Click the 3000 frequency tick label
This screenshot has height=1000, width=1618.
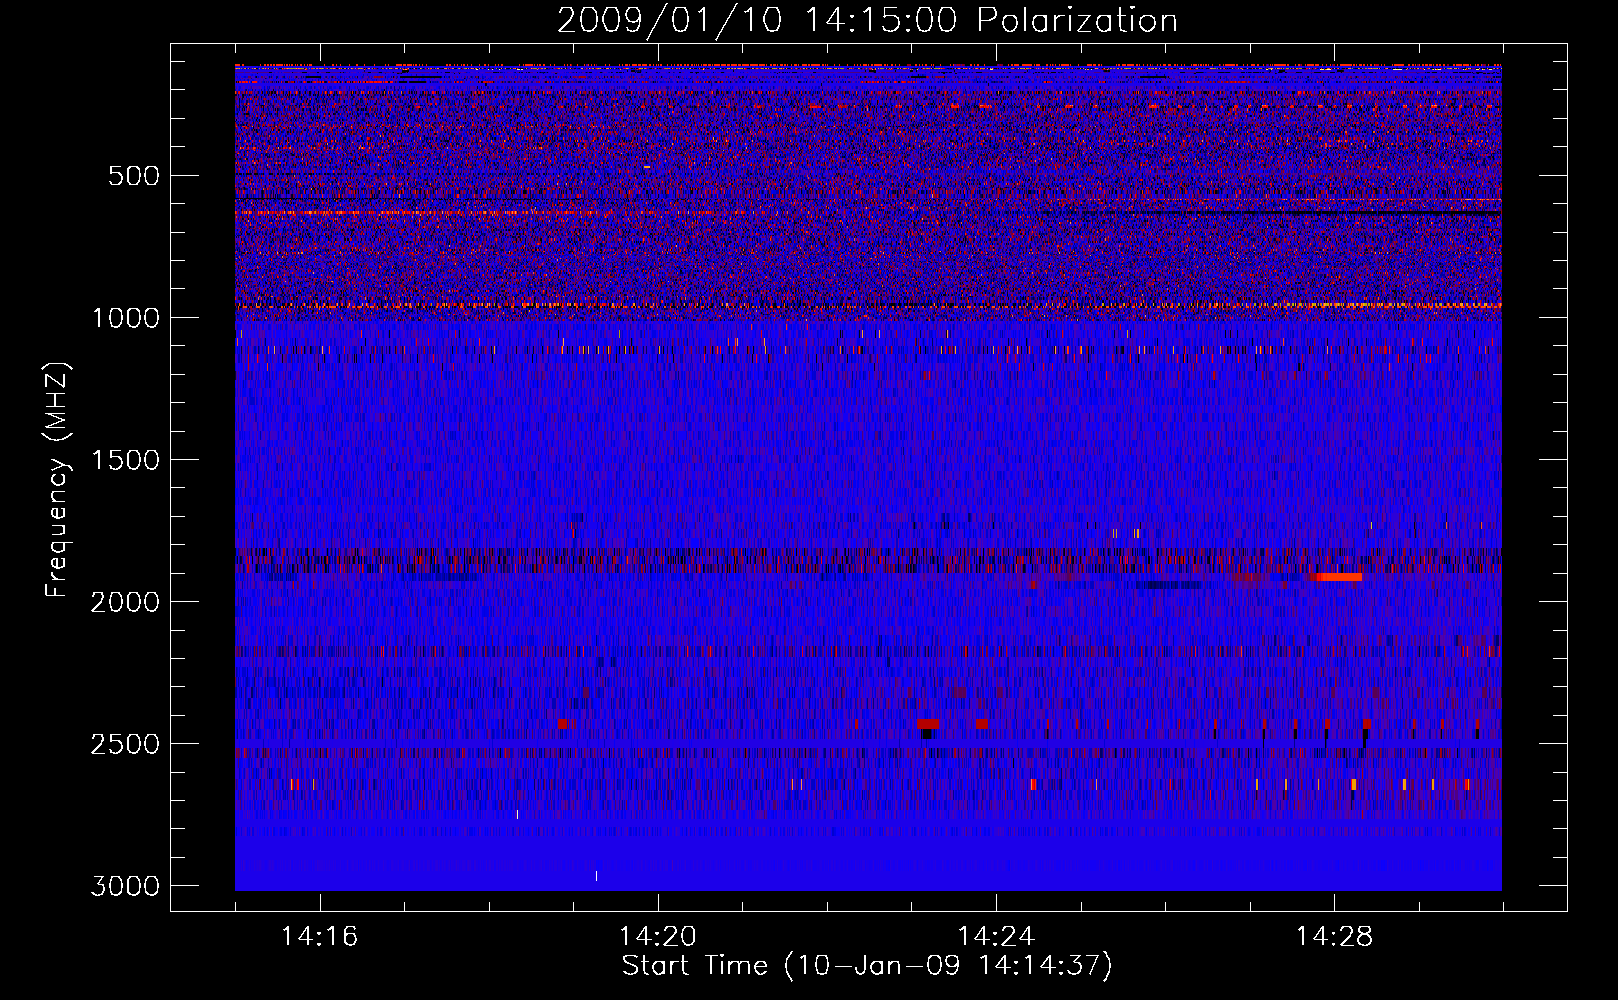coord(125,886)
